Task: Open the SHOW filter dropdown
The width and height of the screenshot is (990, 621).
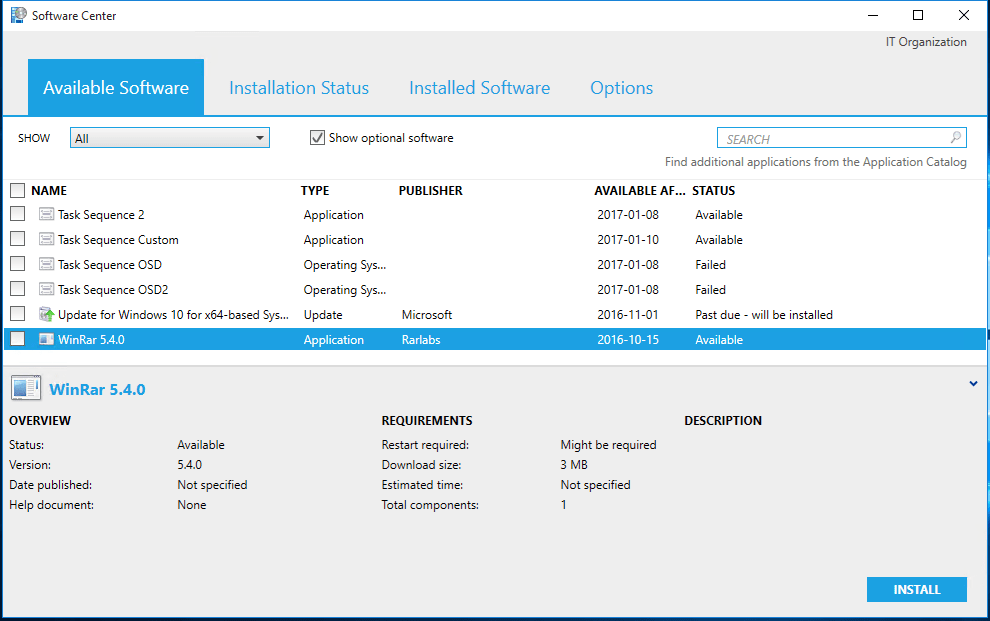Action: 170,138
